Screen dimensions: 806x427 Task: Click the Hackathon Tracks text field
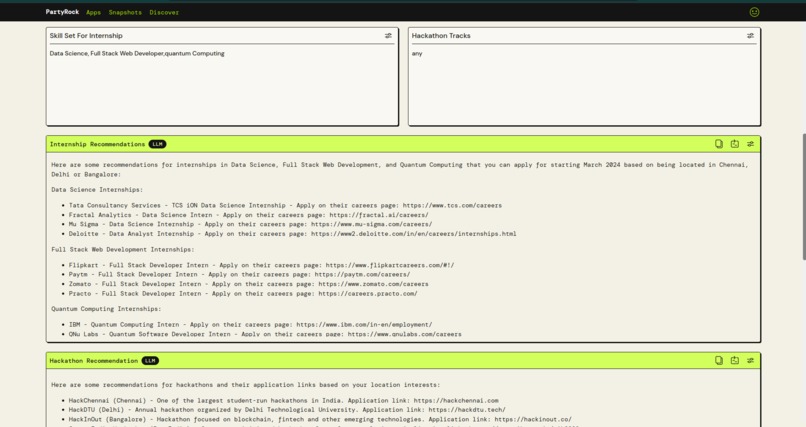pyautogui.click(x=584, y=85)
